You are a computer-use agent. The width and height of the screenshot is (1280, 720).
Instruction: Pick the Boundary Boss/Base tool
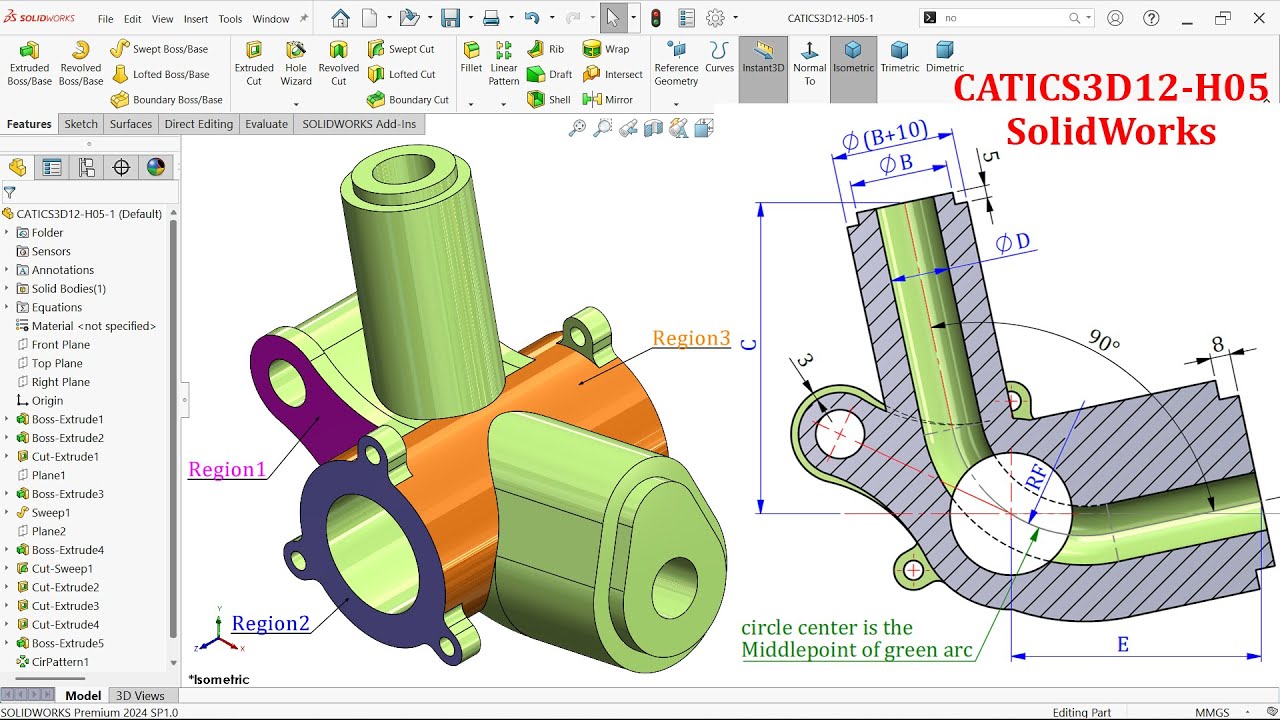point(166,99)
